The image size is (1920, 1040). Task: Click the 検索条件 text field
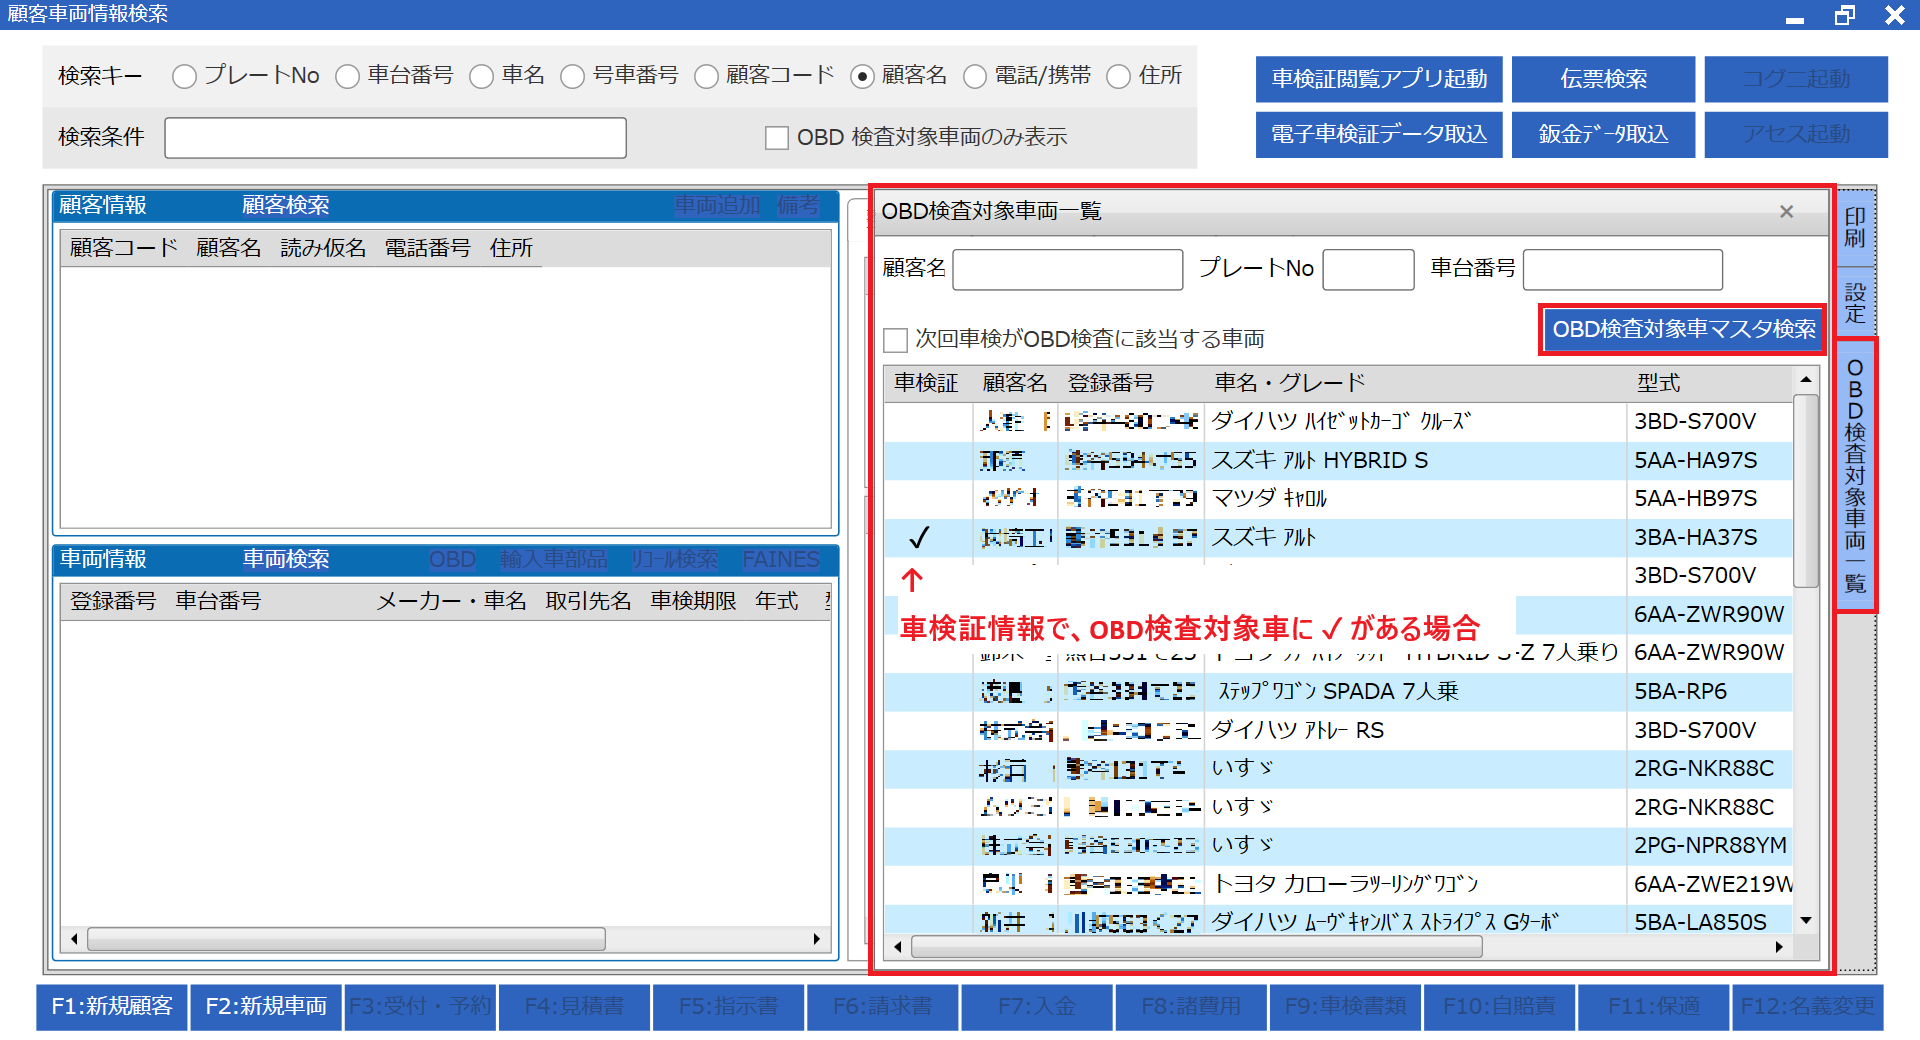coord(395,138)
